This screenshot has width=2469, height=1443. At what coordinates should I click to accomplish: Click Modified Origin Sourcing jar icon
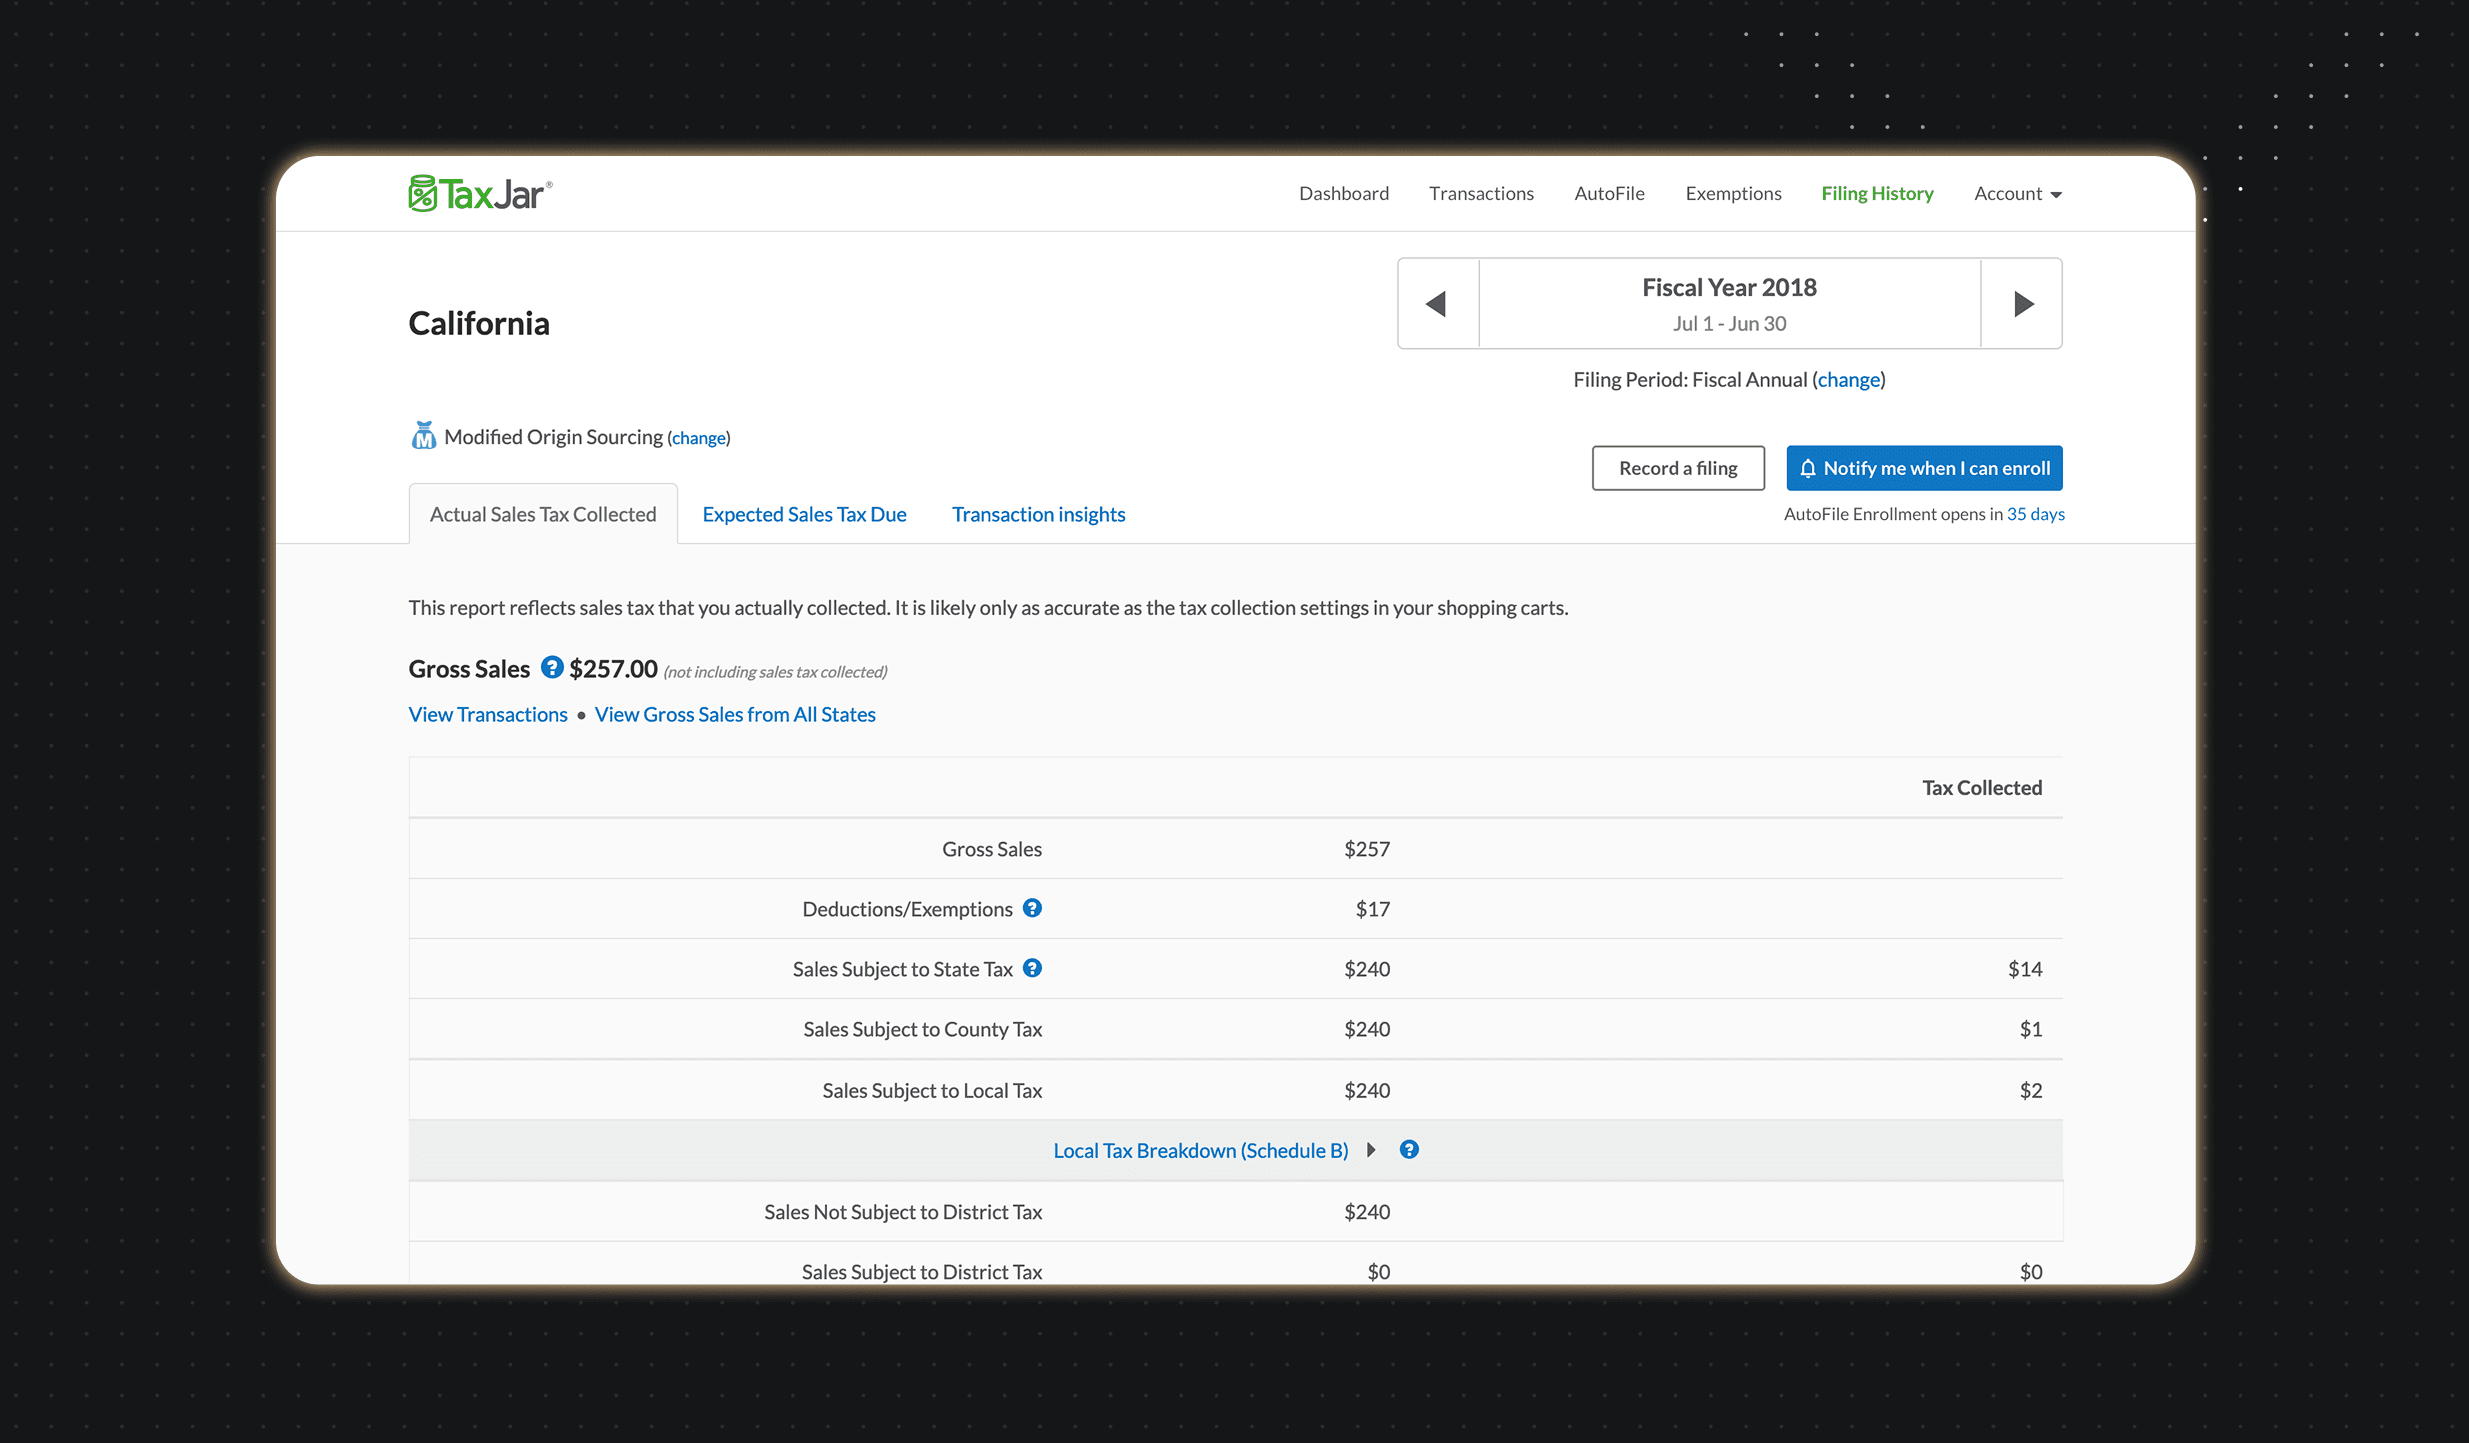pyautogui.click(x=423, y=436)
